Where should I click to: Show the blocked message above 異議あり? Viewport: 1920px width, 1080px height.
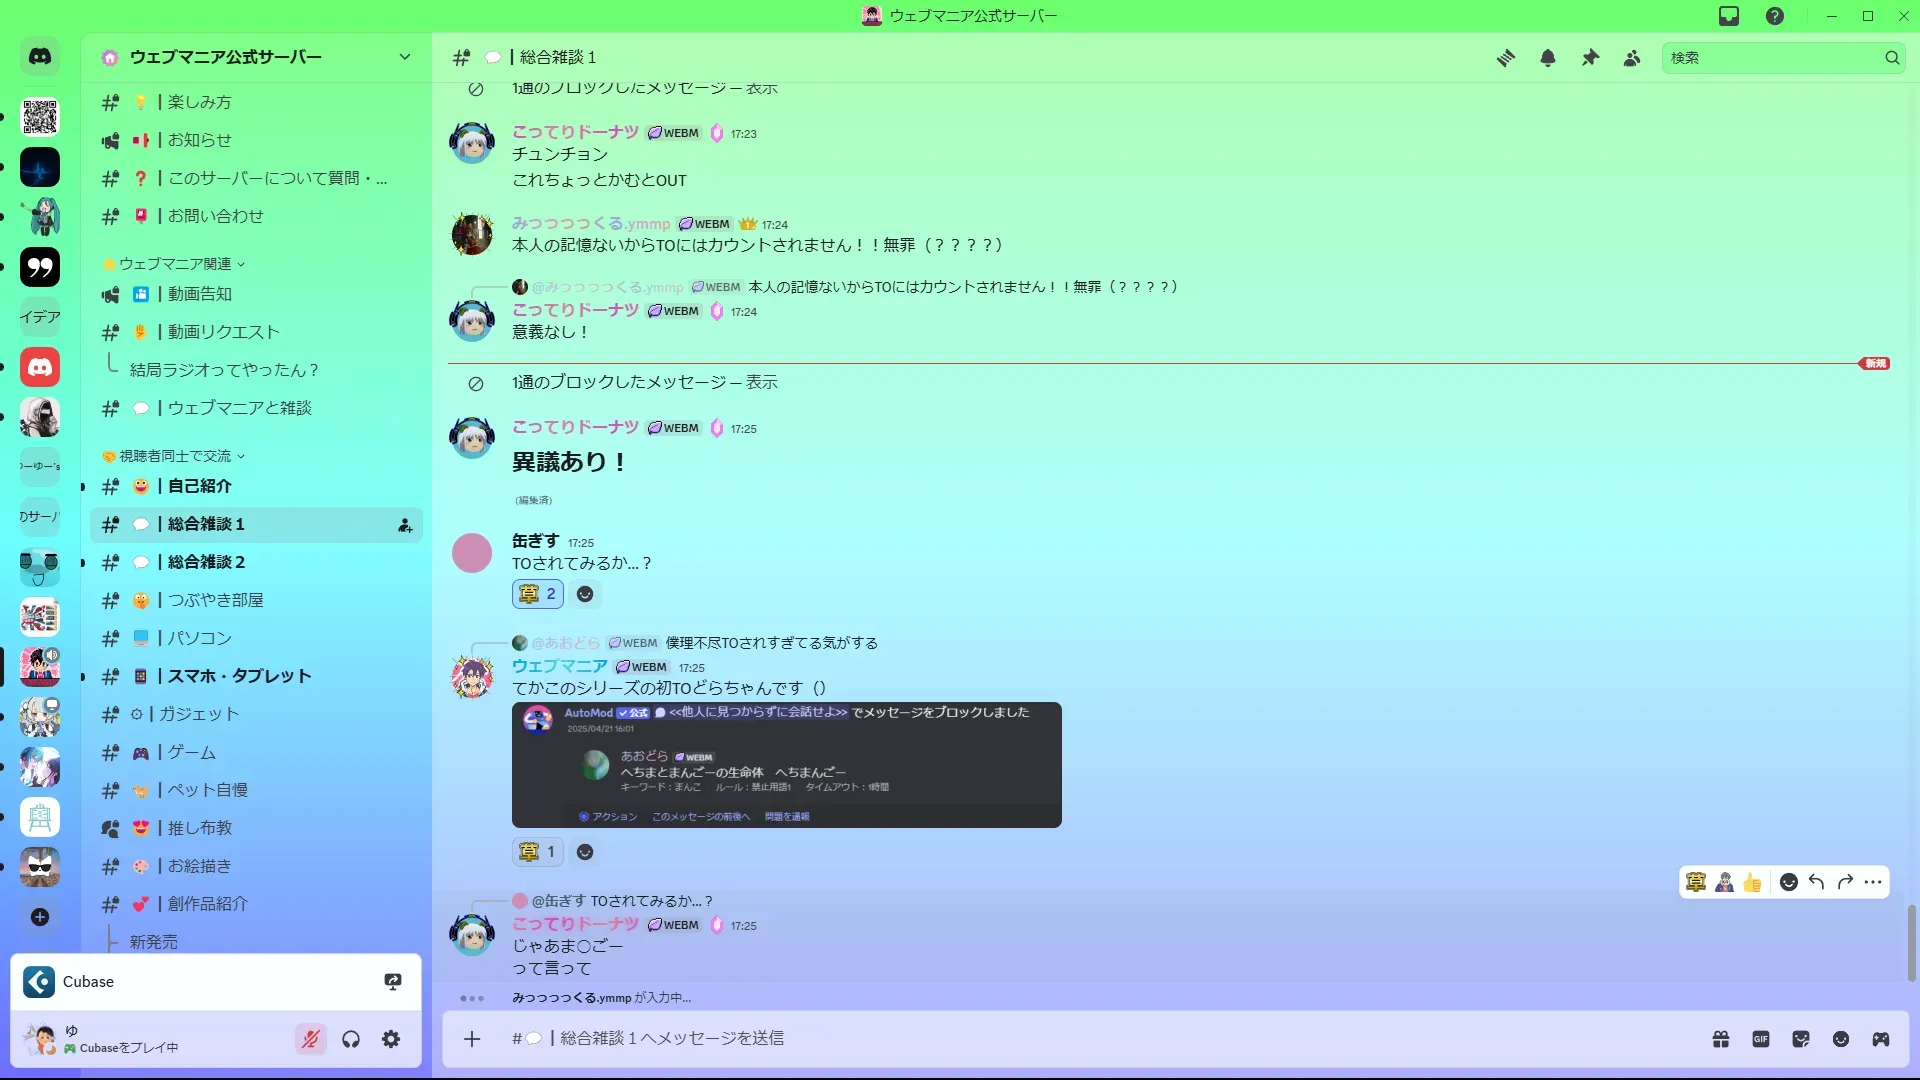coord(644,383)
